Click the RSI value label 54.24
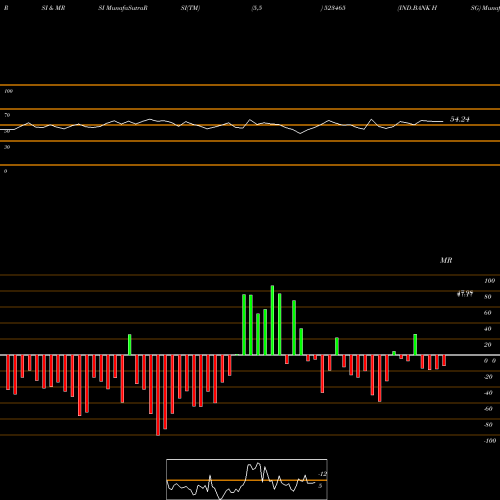This screenshot has width=500, height=500. click(460, 119)
